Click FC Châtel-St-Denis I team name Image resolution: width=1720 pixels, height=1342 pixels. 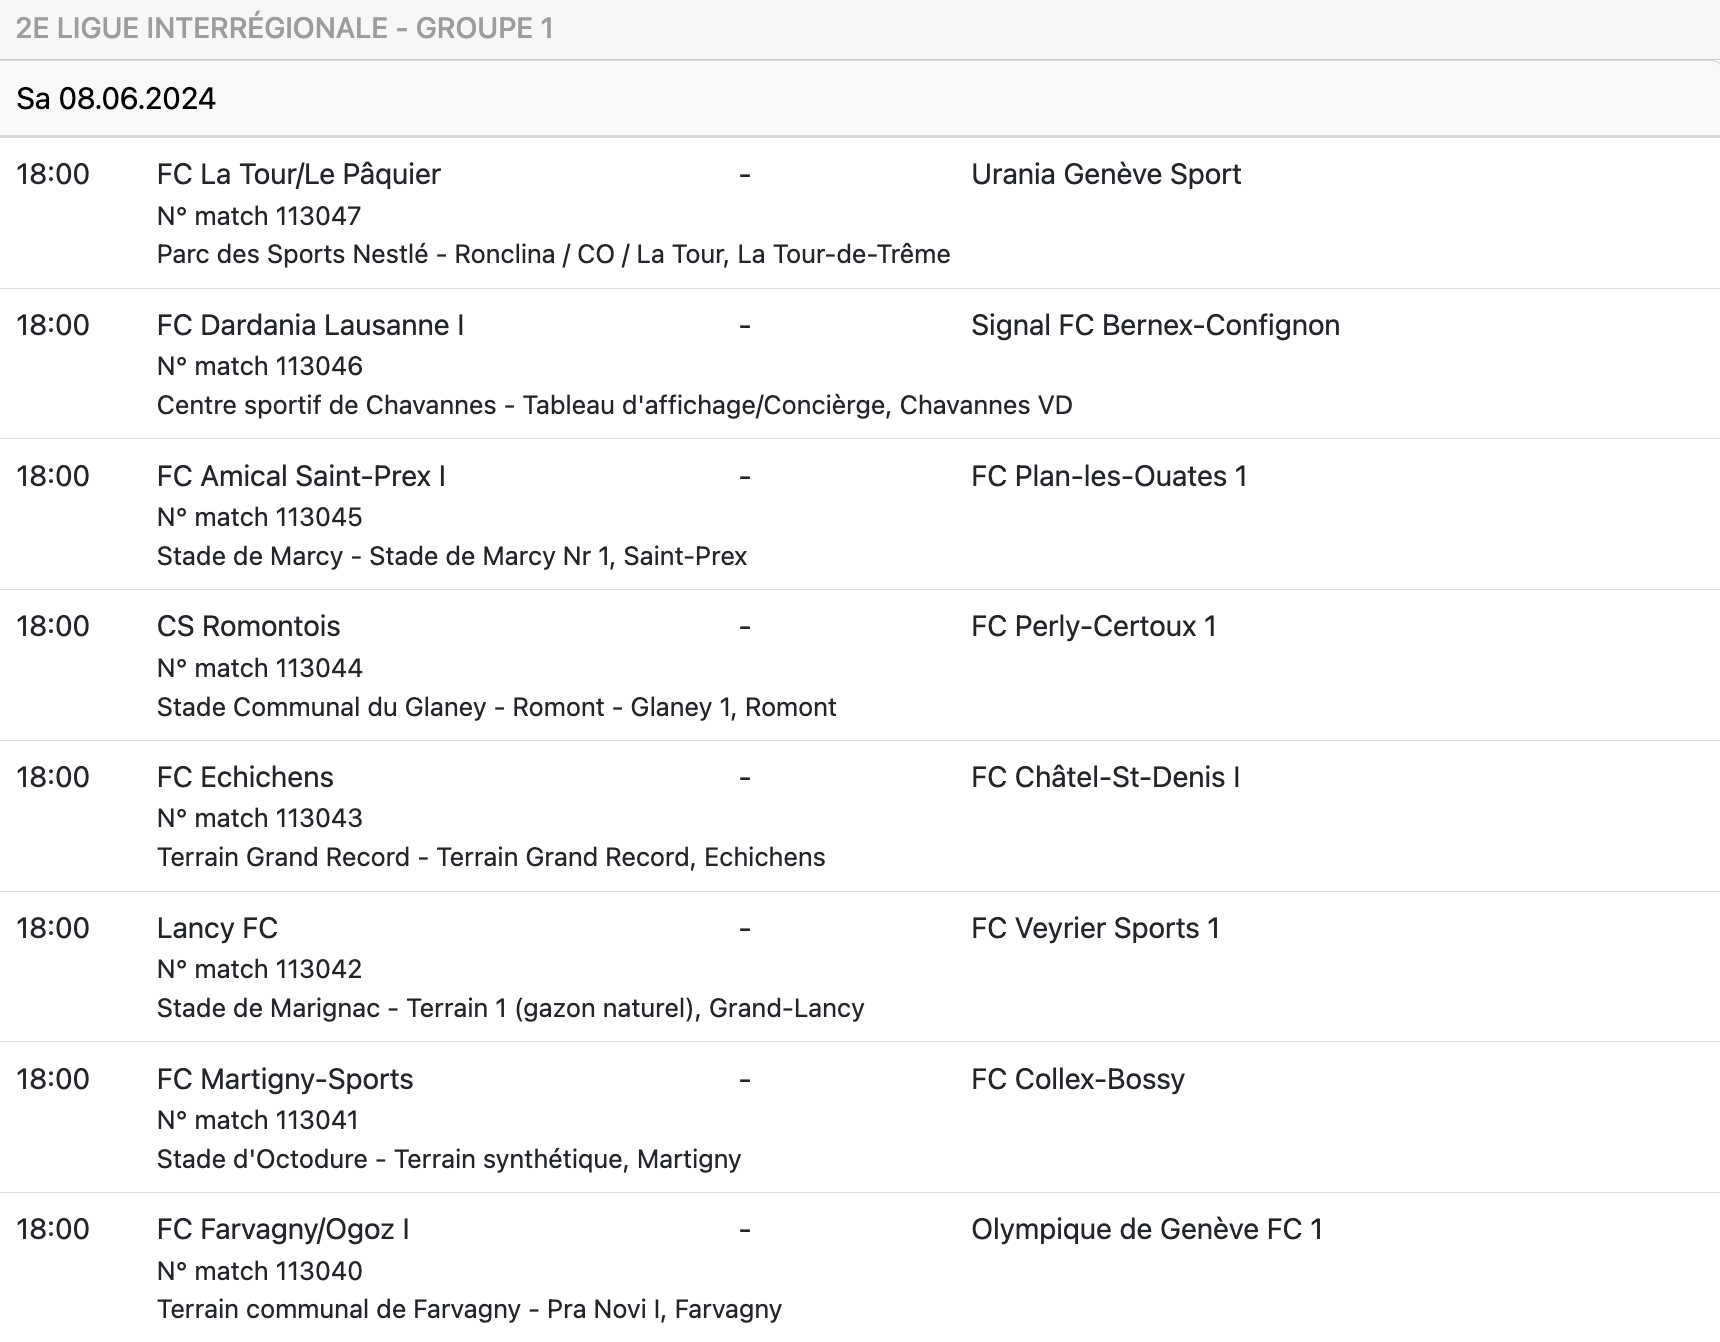1105,777
